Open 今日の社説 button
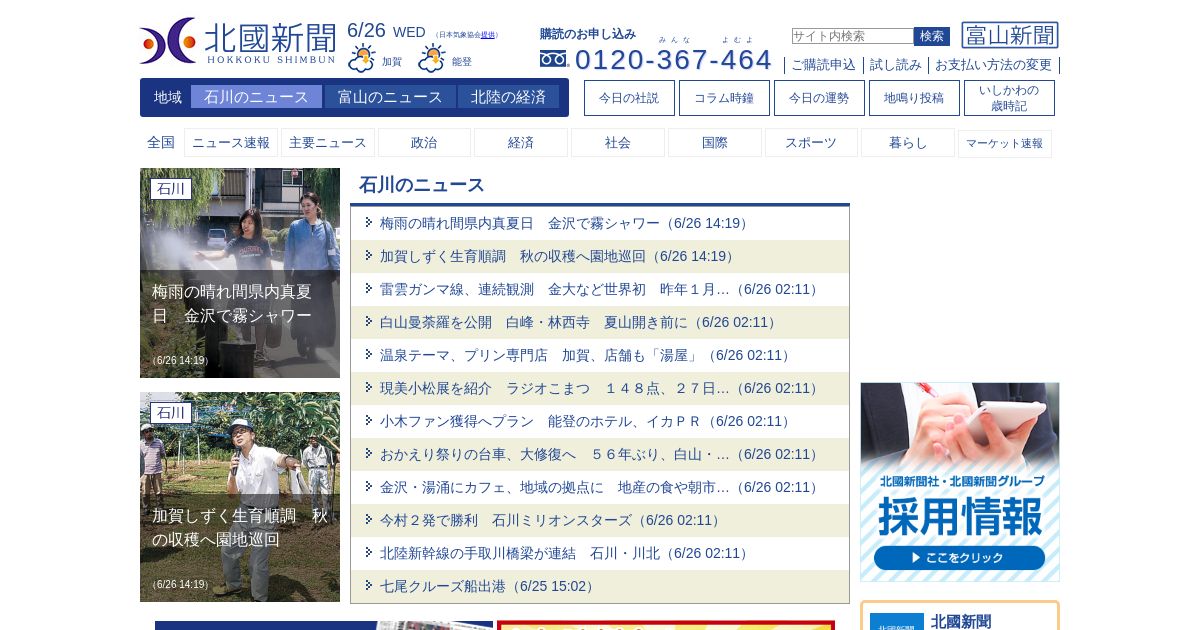This screenshot has width=1200, height=630. 629,98
